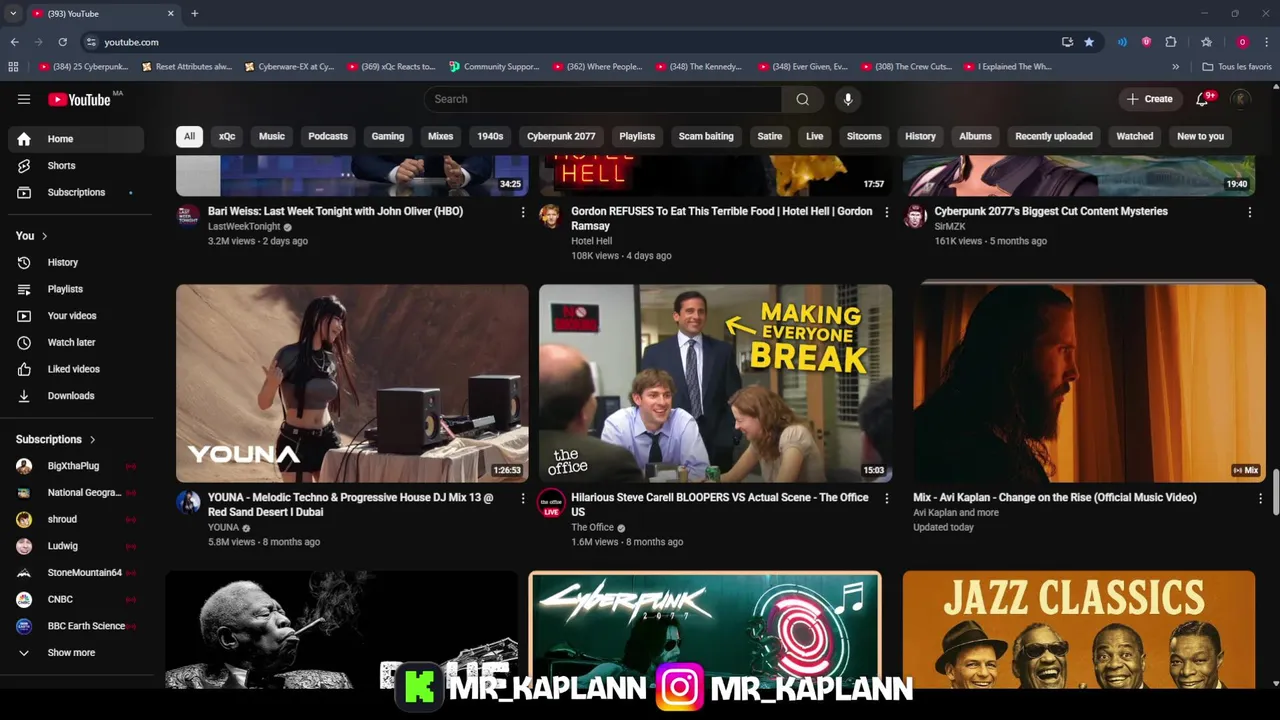Open the shroud subscription channel
The image size is (1280, 720).
[x=76, y=519]
